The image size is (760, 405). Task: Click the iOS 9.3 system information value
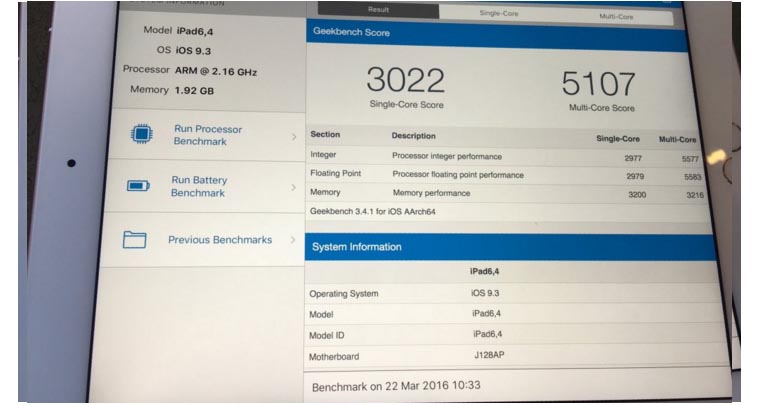(485, 293)
